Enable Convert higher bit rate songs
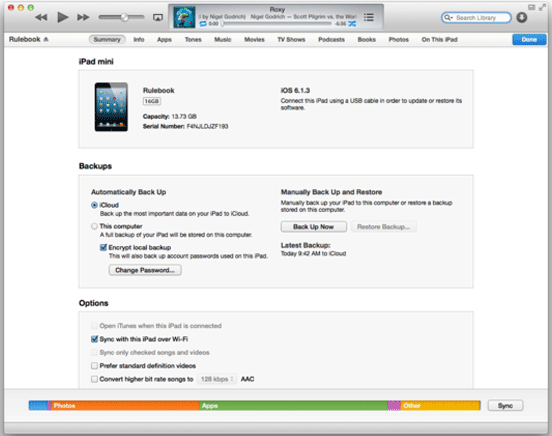Screen dimensions: 552x436 click(x=94, y=379)
